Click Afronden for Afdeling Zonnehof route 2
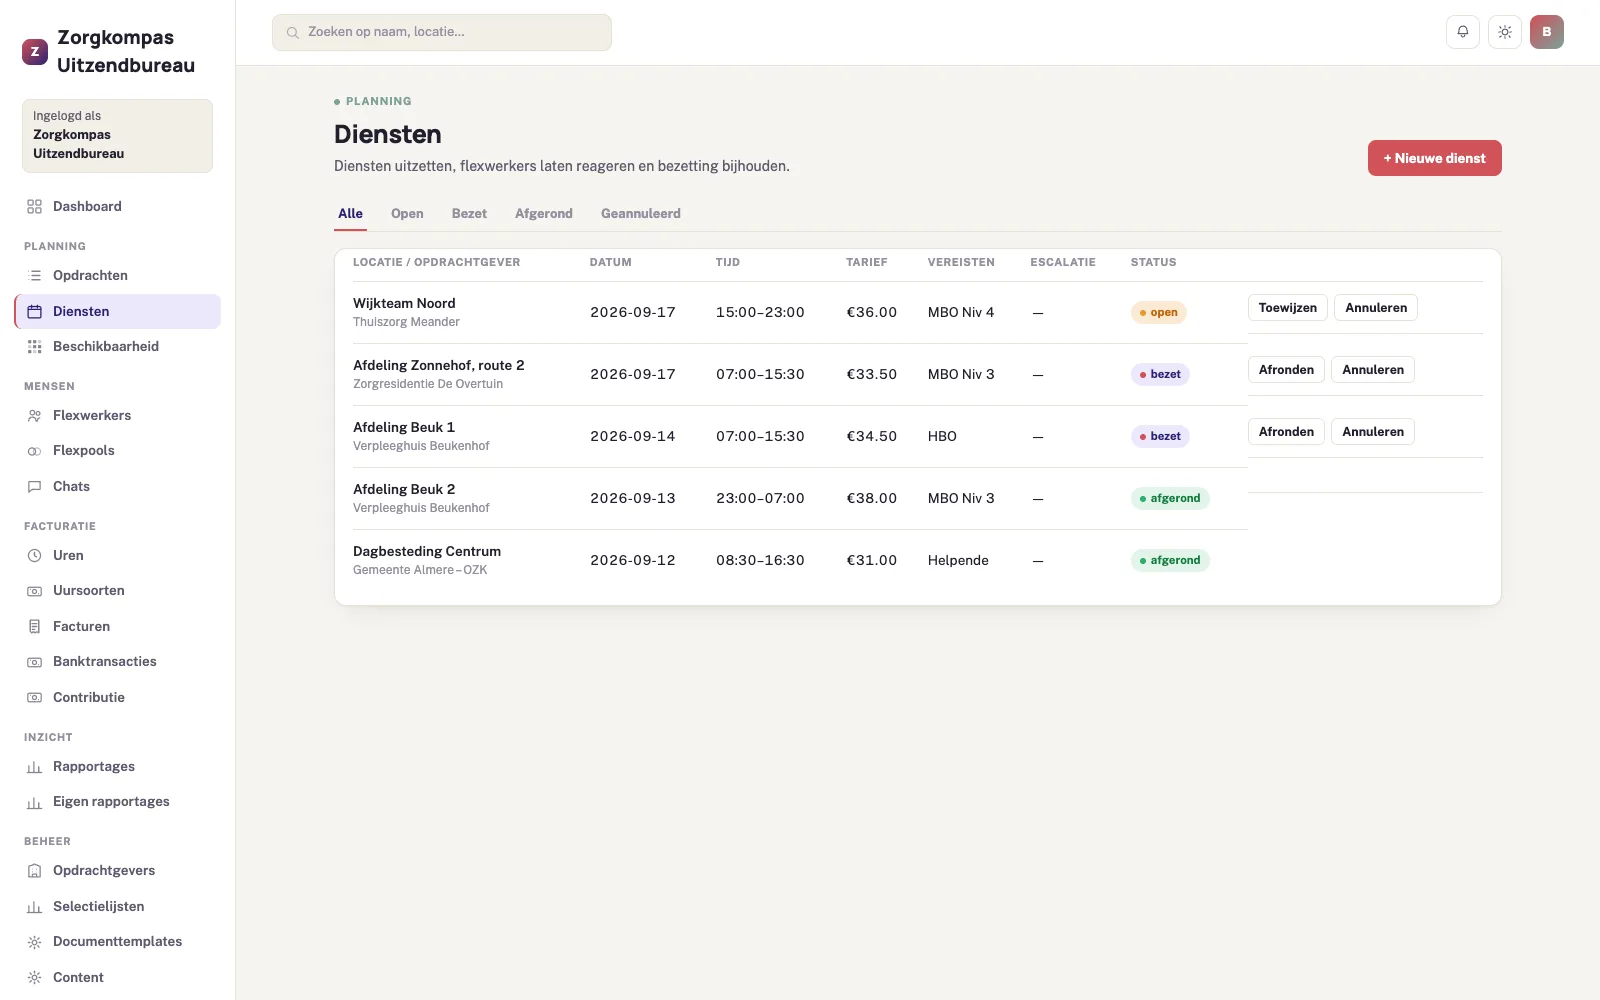The height and width of the screenshot is (1000, 1600). tap(1286, 370)
